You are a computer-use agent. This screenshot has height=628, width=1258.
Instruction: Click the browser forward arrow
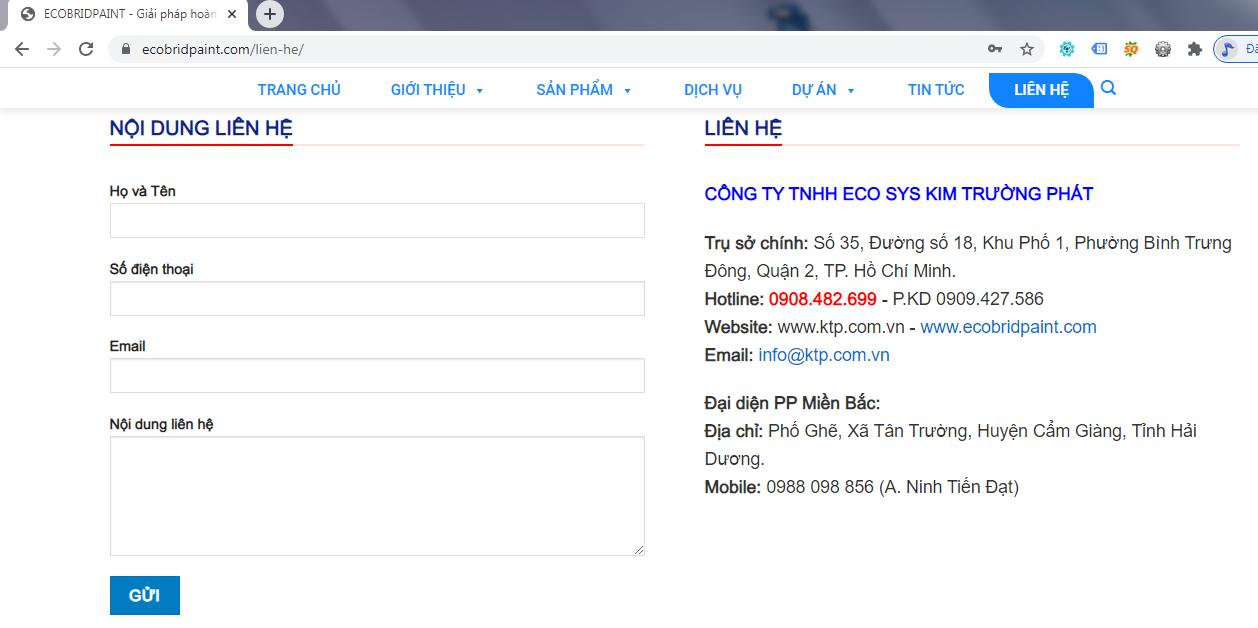point(54,49)
